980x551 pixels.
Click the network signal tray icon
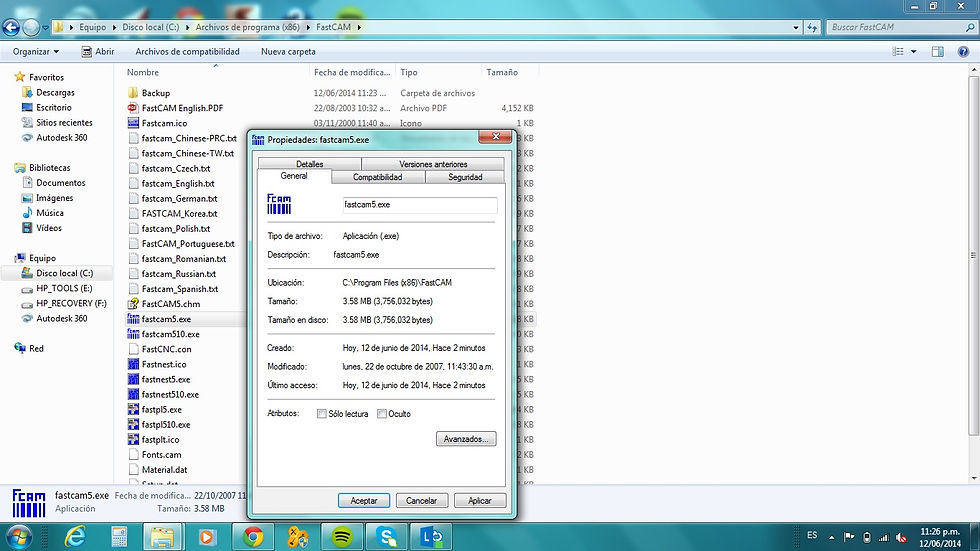click(x=883, y=537)
